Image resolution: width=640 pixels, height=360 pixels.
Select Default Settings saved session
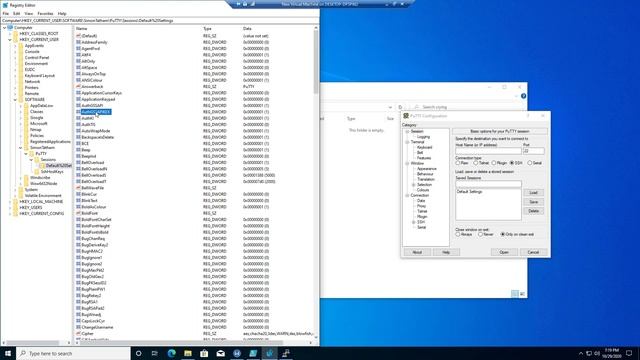(x=469, y=192)
